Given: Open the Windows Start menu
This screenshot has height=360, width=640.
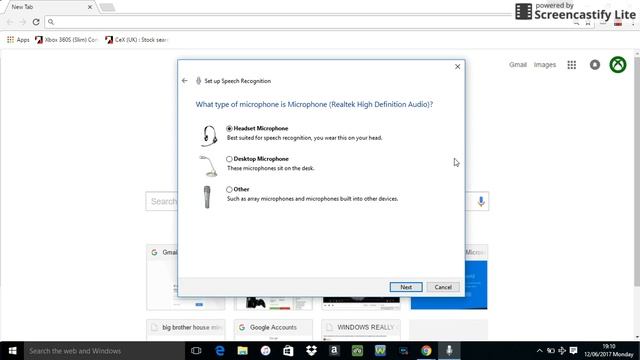Looking at the screenshot, I should (x=12, y=351).
